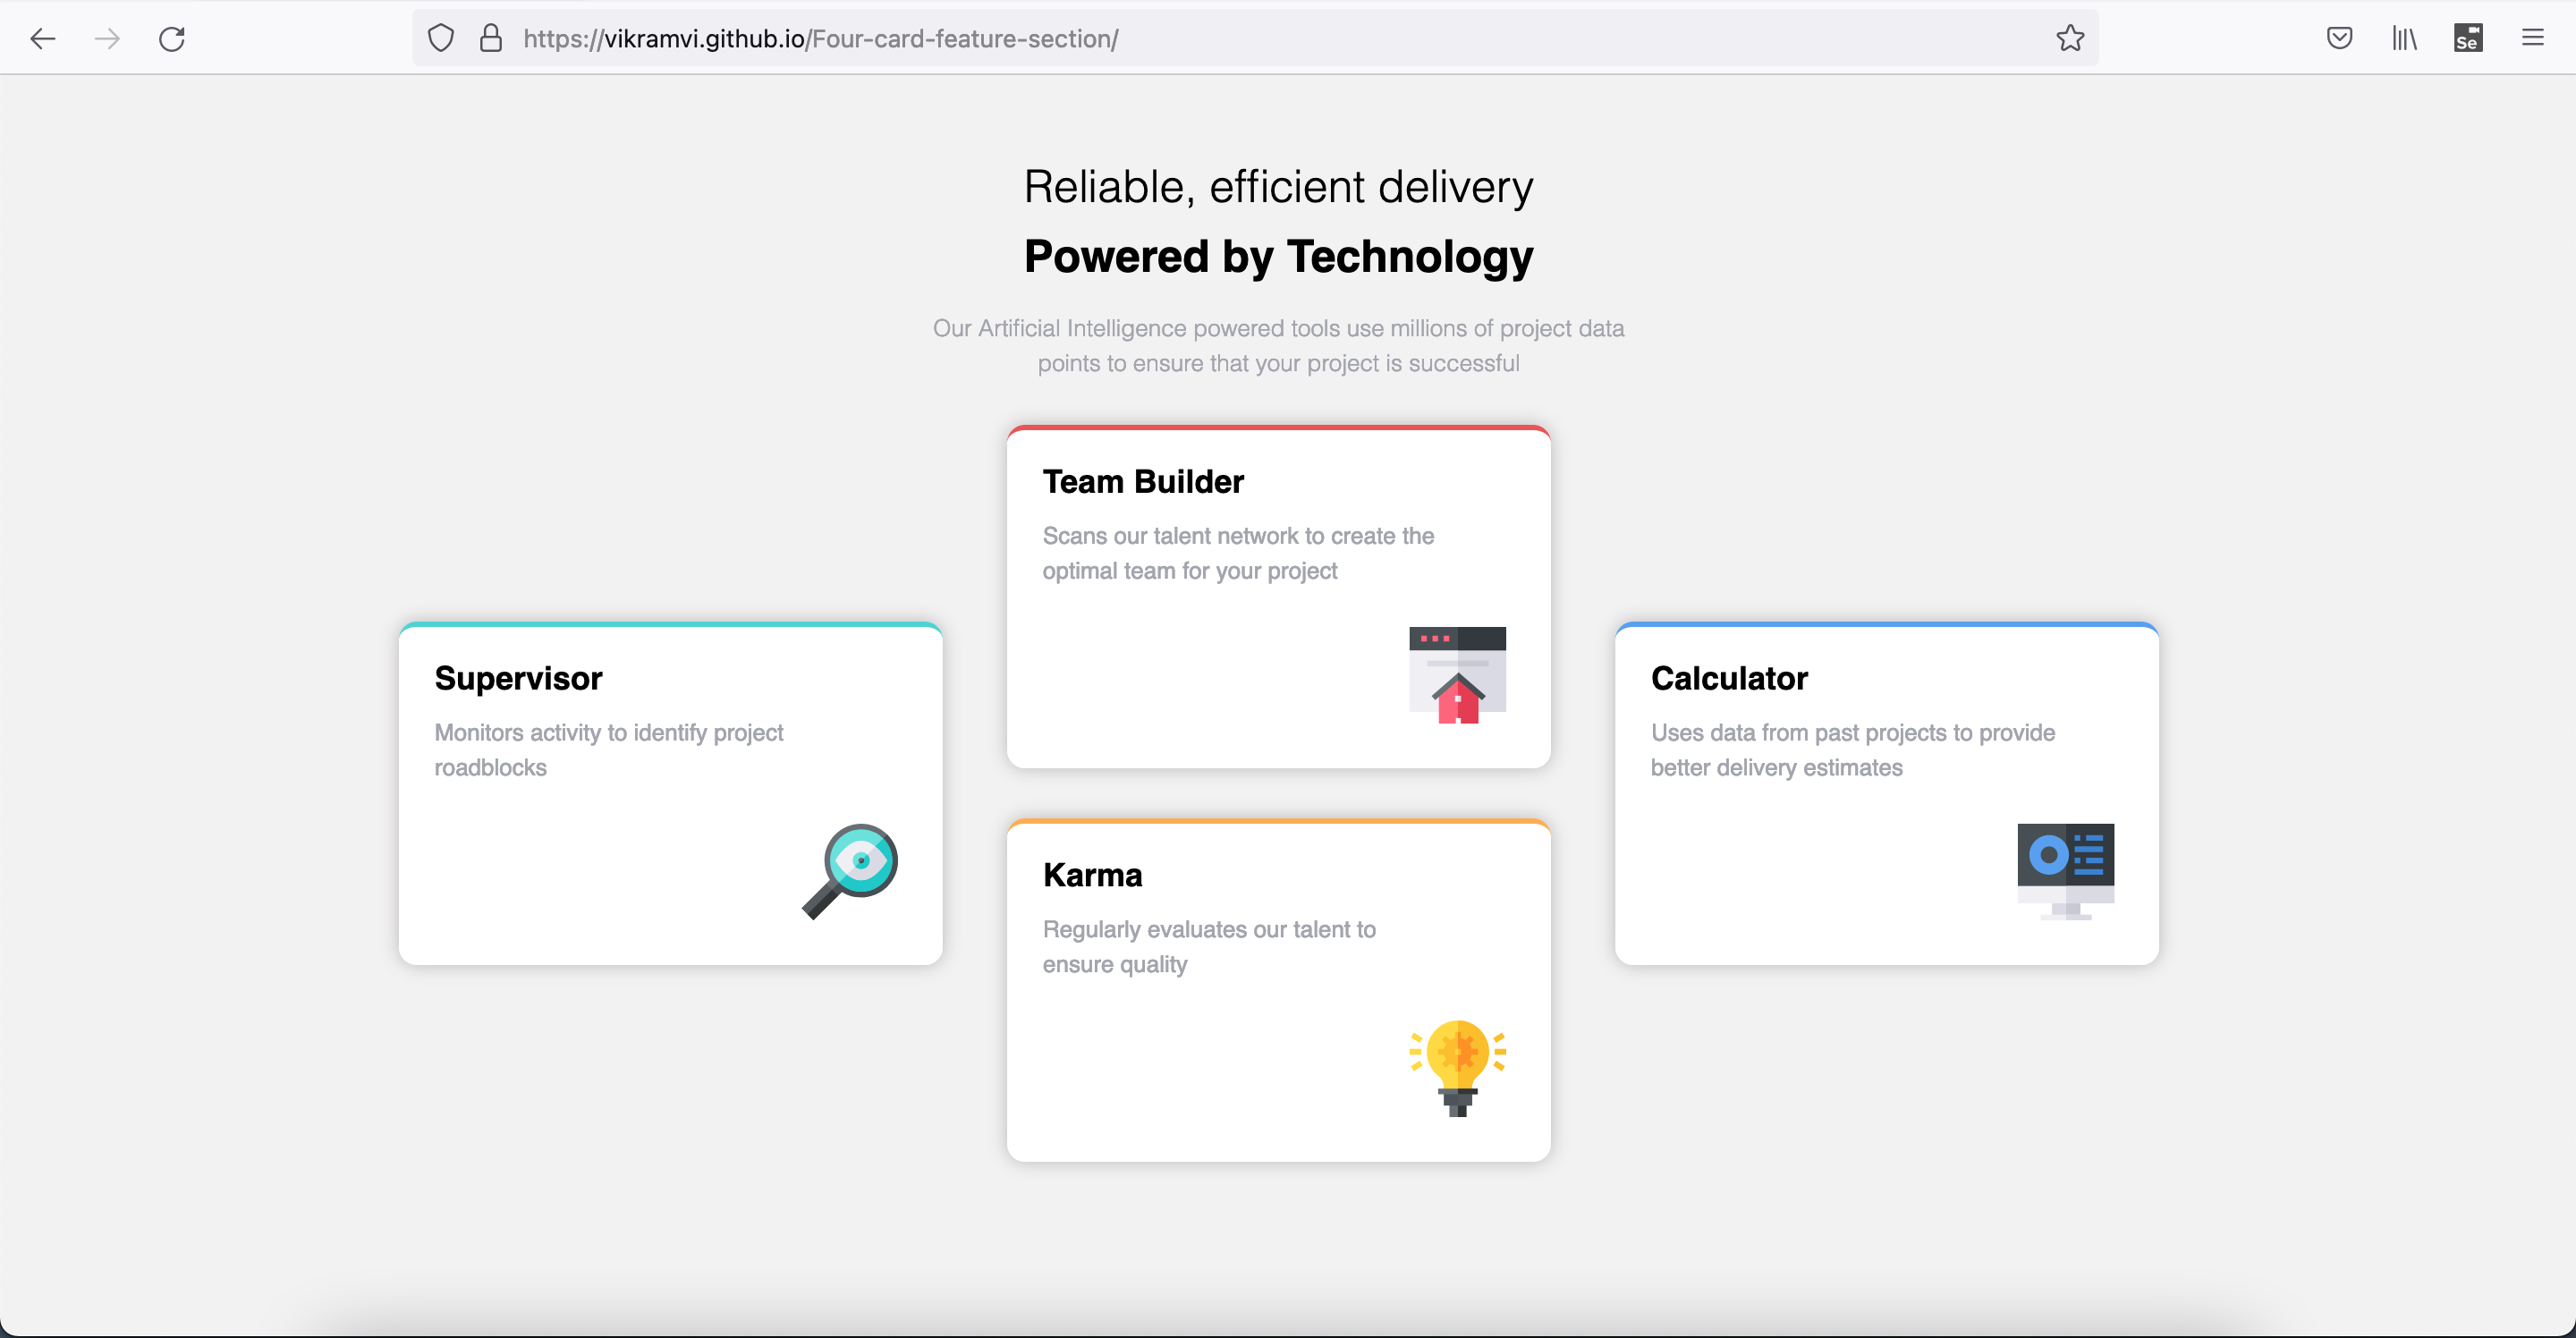Click the Selenium extension icon
2576x1338 pixels.
tap(2468, 39)
